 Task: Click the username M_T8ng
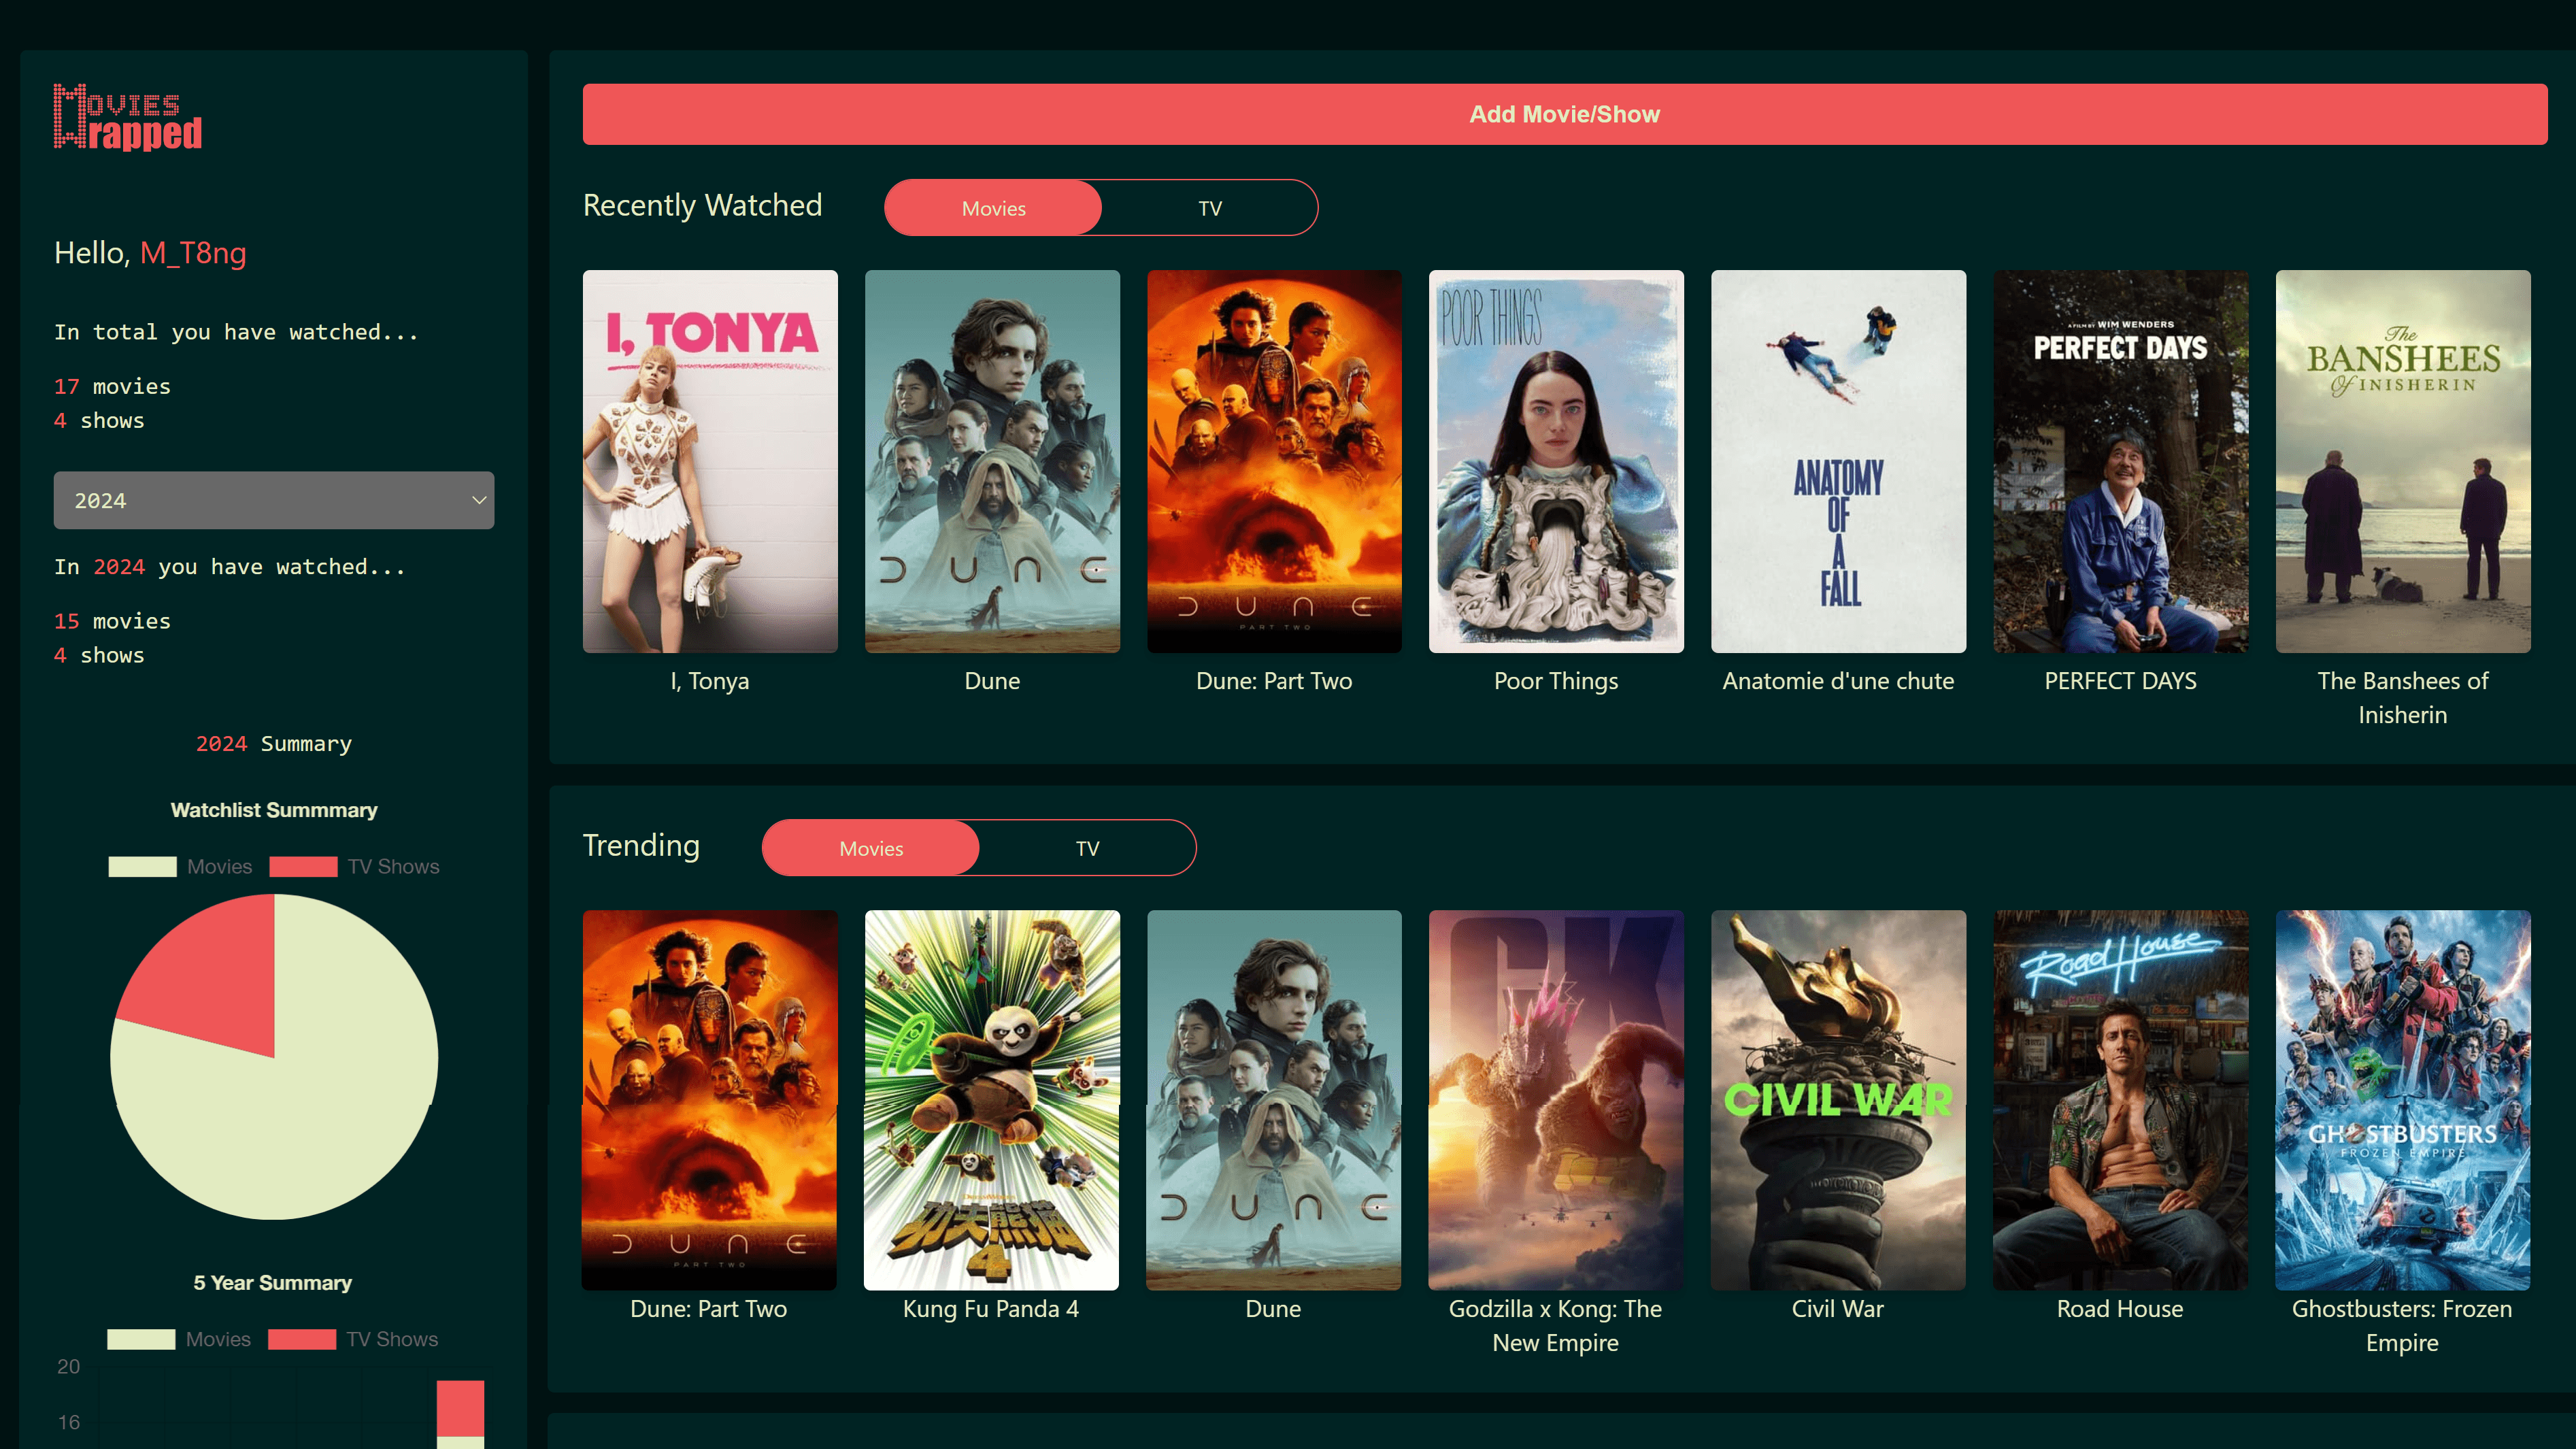coord(193,253)
